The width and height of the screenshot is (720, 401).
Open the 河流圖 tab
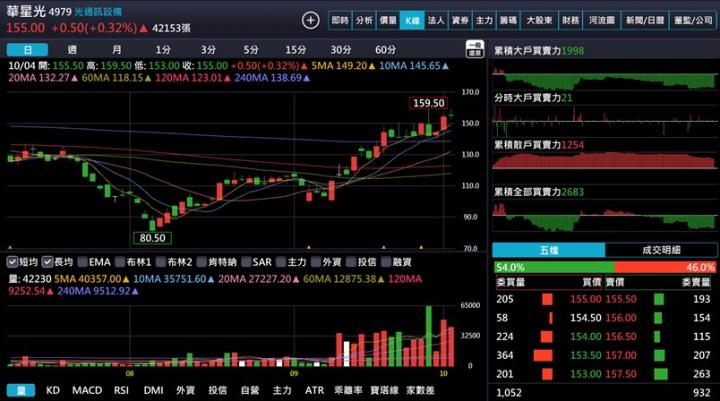[x=602, y=20]
